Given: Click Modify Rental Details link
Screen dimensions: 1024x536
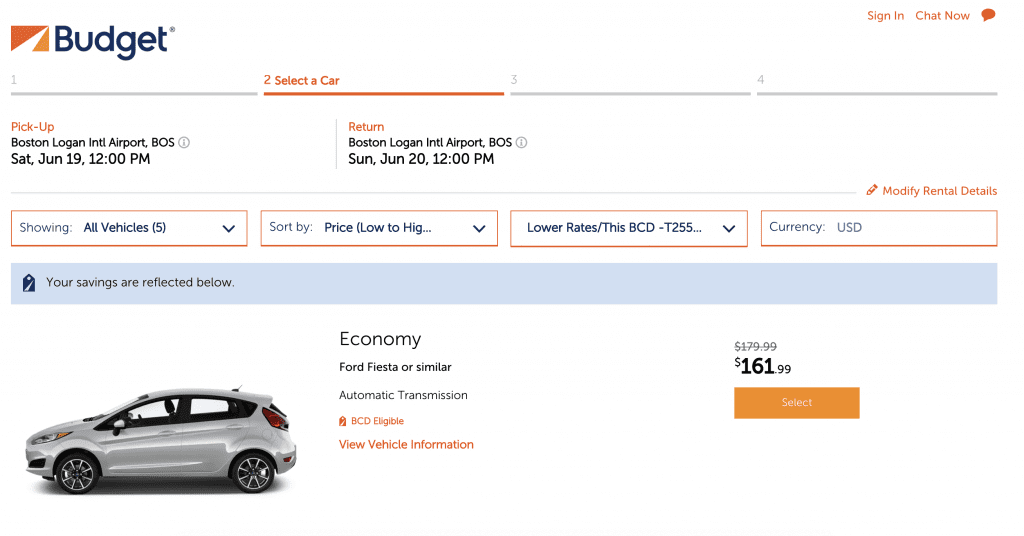Looking at the screenshot, I should click(940, 191).
